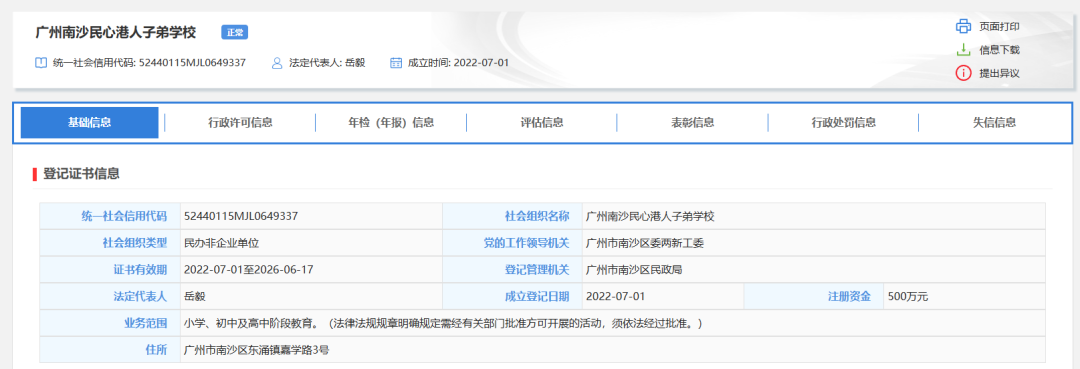Click the 住所 label cell
The image size is (1080, 369).
110,350
